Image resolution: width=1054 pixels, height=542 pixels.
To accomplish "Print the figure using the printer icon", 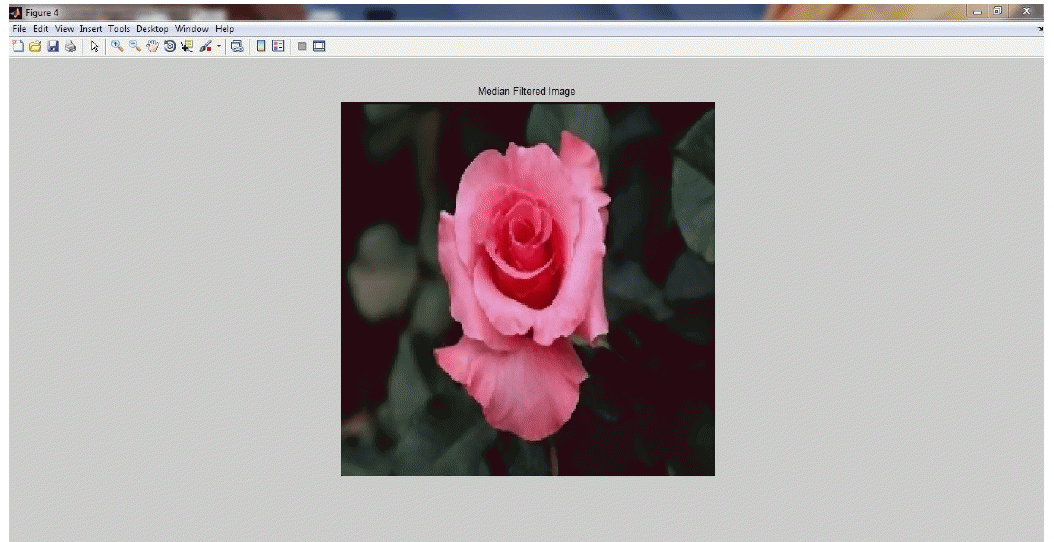I will (70, 46).
